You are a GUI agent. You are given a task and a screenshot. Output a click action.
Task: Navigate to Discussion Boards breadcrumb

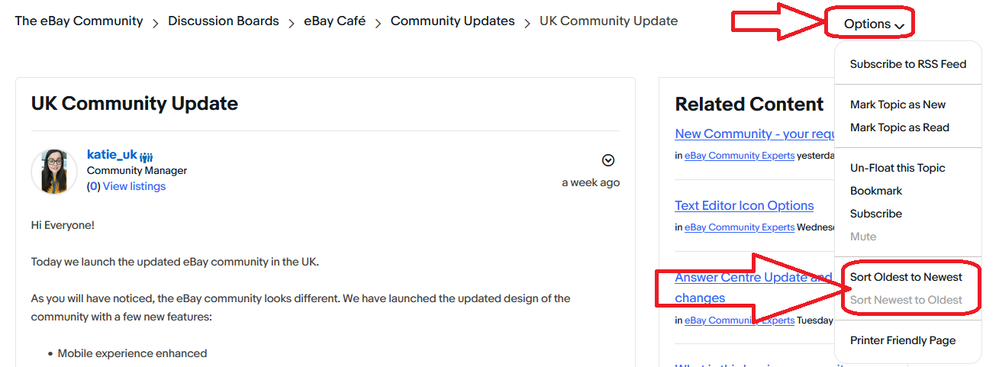click(x=224, y=21)
